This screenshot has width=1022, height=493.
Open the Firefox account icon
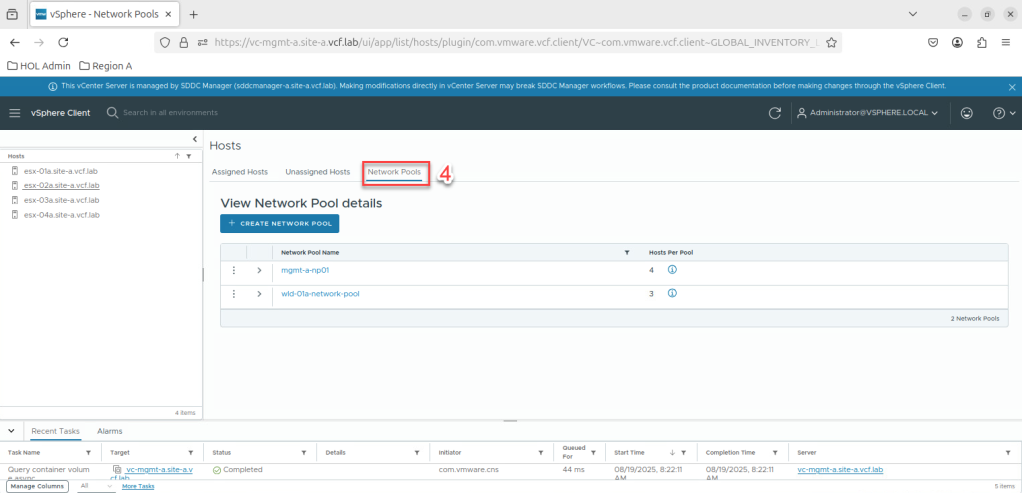pos(957,42)
